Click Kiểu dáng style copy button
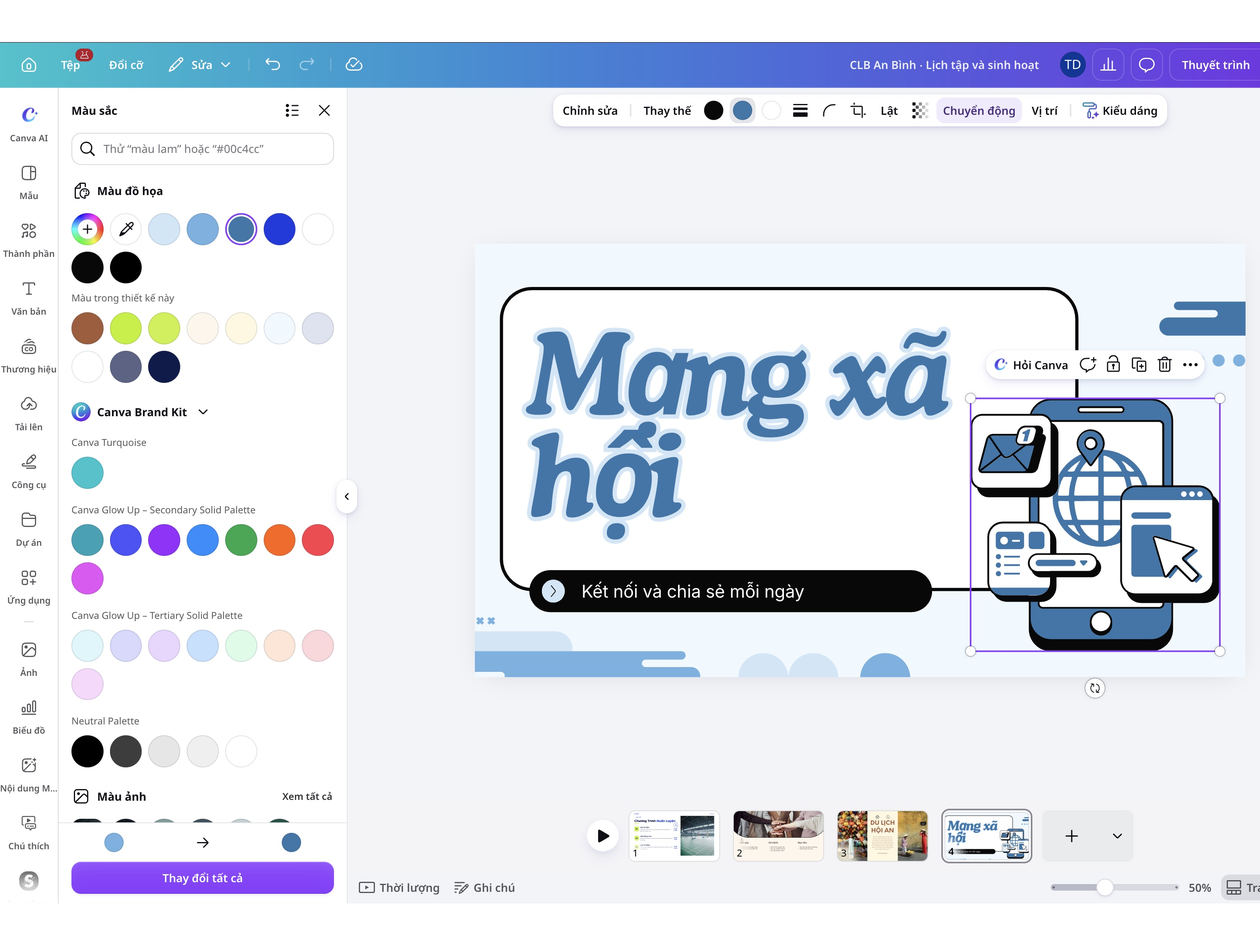The image size is (1260, 946). 1120,110
